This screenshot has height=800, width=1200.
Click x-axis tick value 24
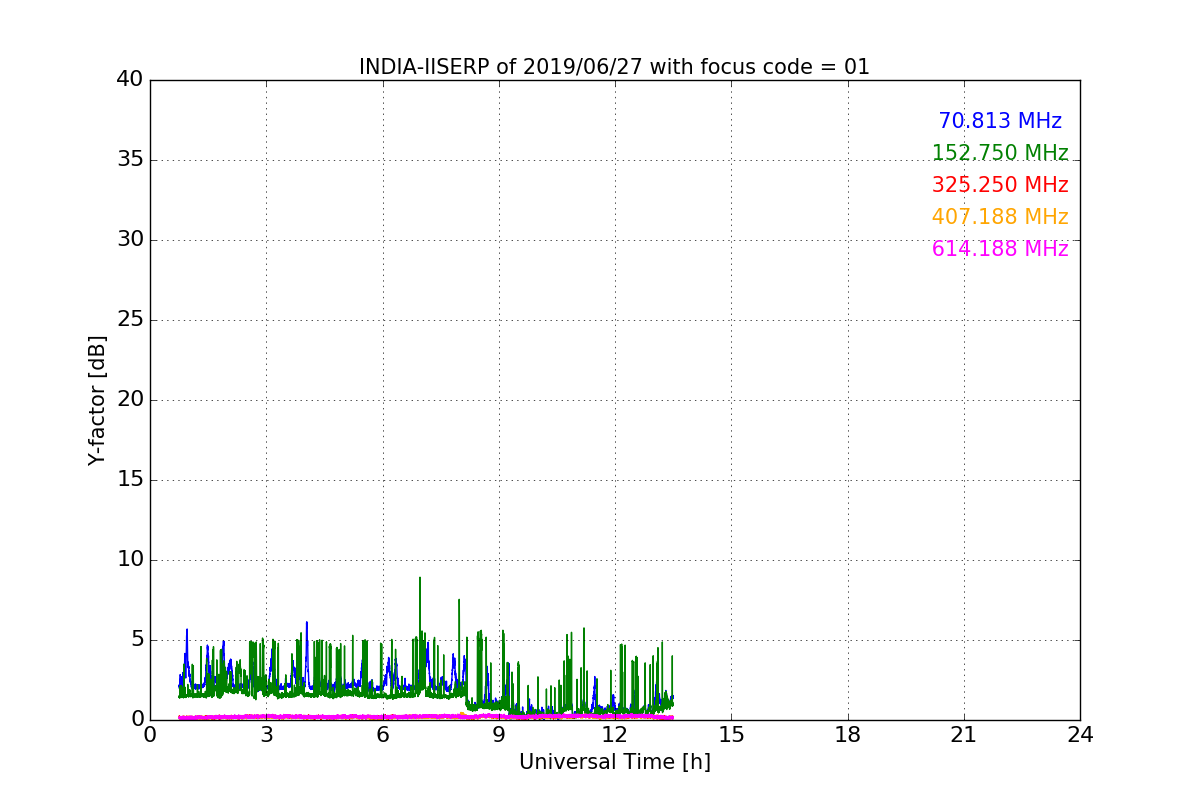[x=1080, y=735]
